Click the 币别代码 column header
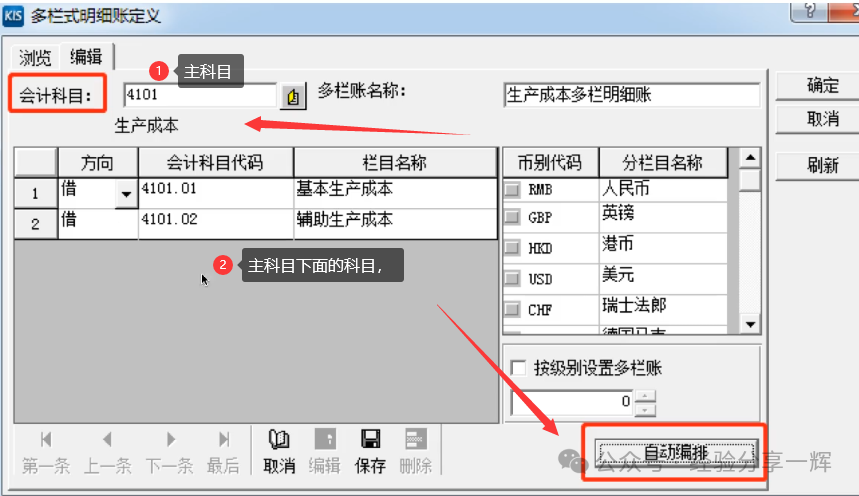 (x=550, y=163)
